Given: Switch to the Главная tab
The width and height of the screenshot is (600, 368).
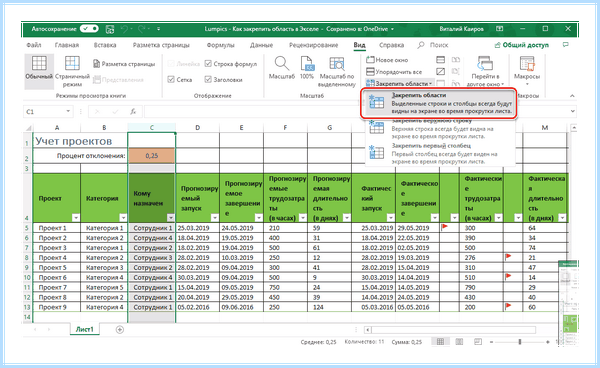Looking at the screenshot, I should coord(67,45).
